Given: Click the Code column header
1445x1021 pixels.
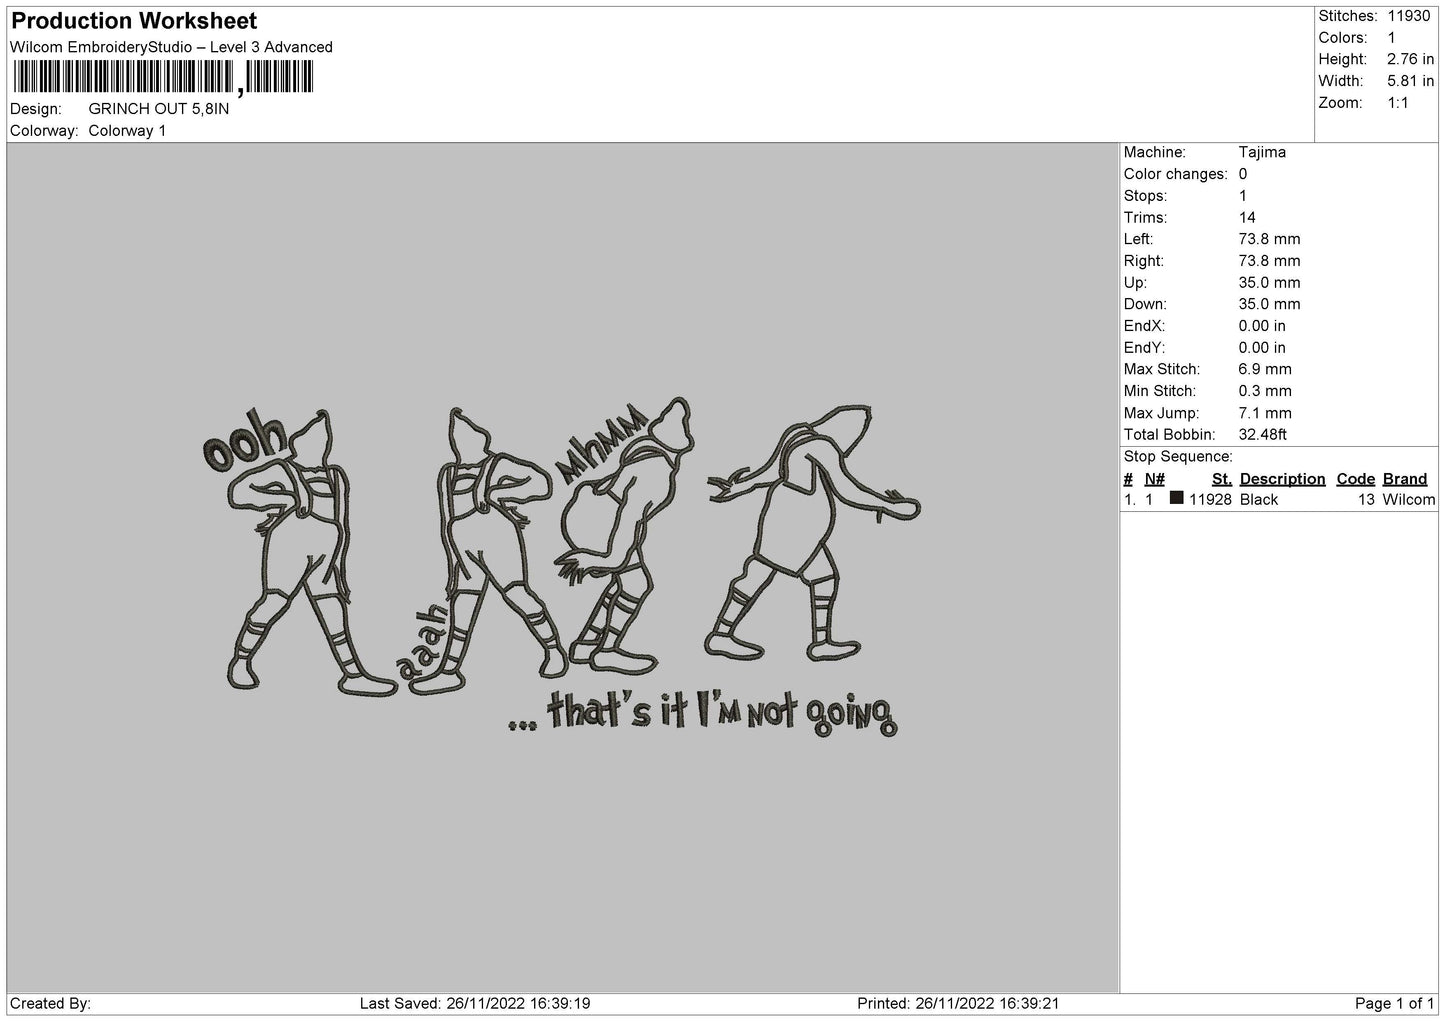Looking at the screenshot, I should tap(1356, 479).
